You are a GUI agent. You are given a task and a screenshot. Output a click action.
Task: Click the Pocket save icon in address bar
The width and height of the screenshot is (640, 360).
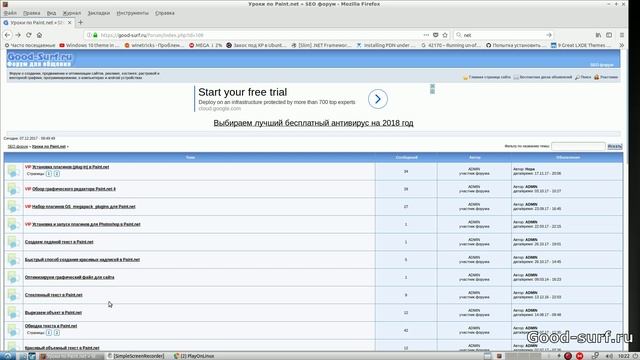point(436,35)
